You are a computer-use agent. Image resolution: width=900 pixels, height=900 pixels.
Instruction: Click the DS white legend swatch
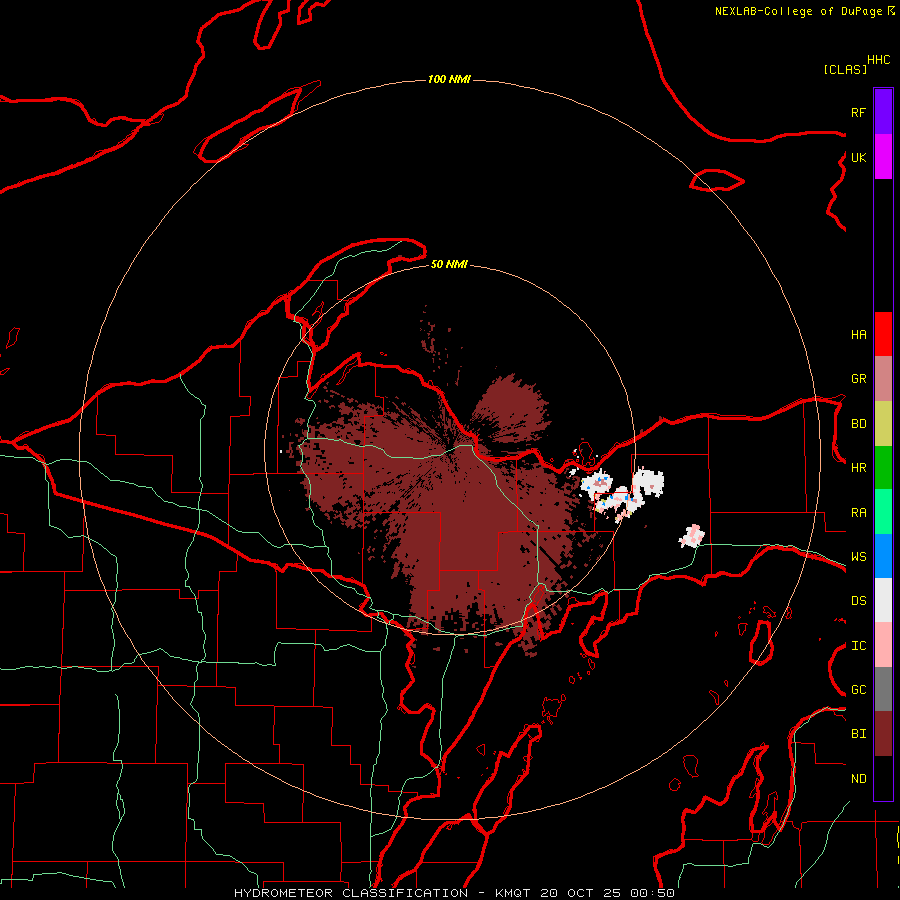[x=883, y=600]
